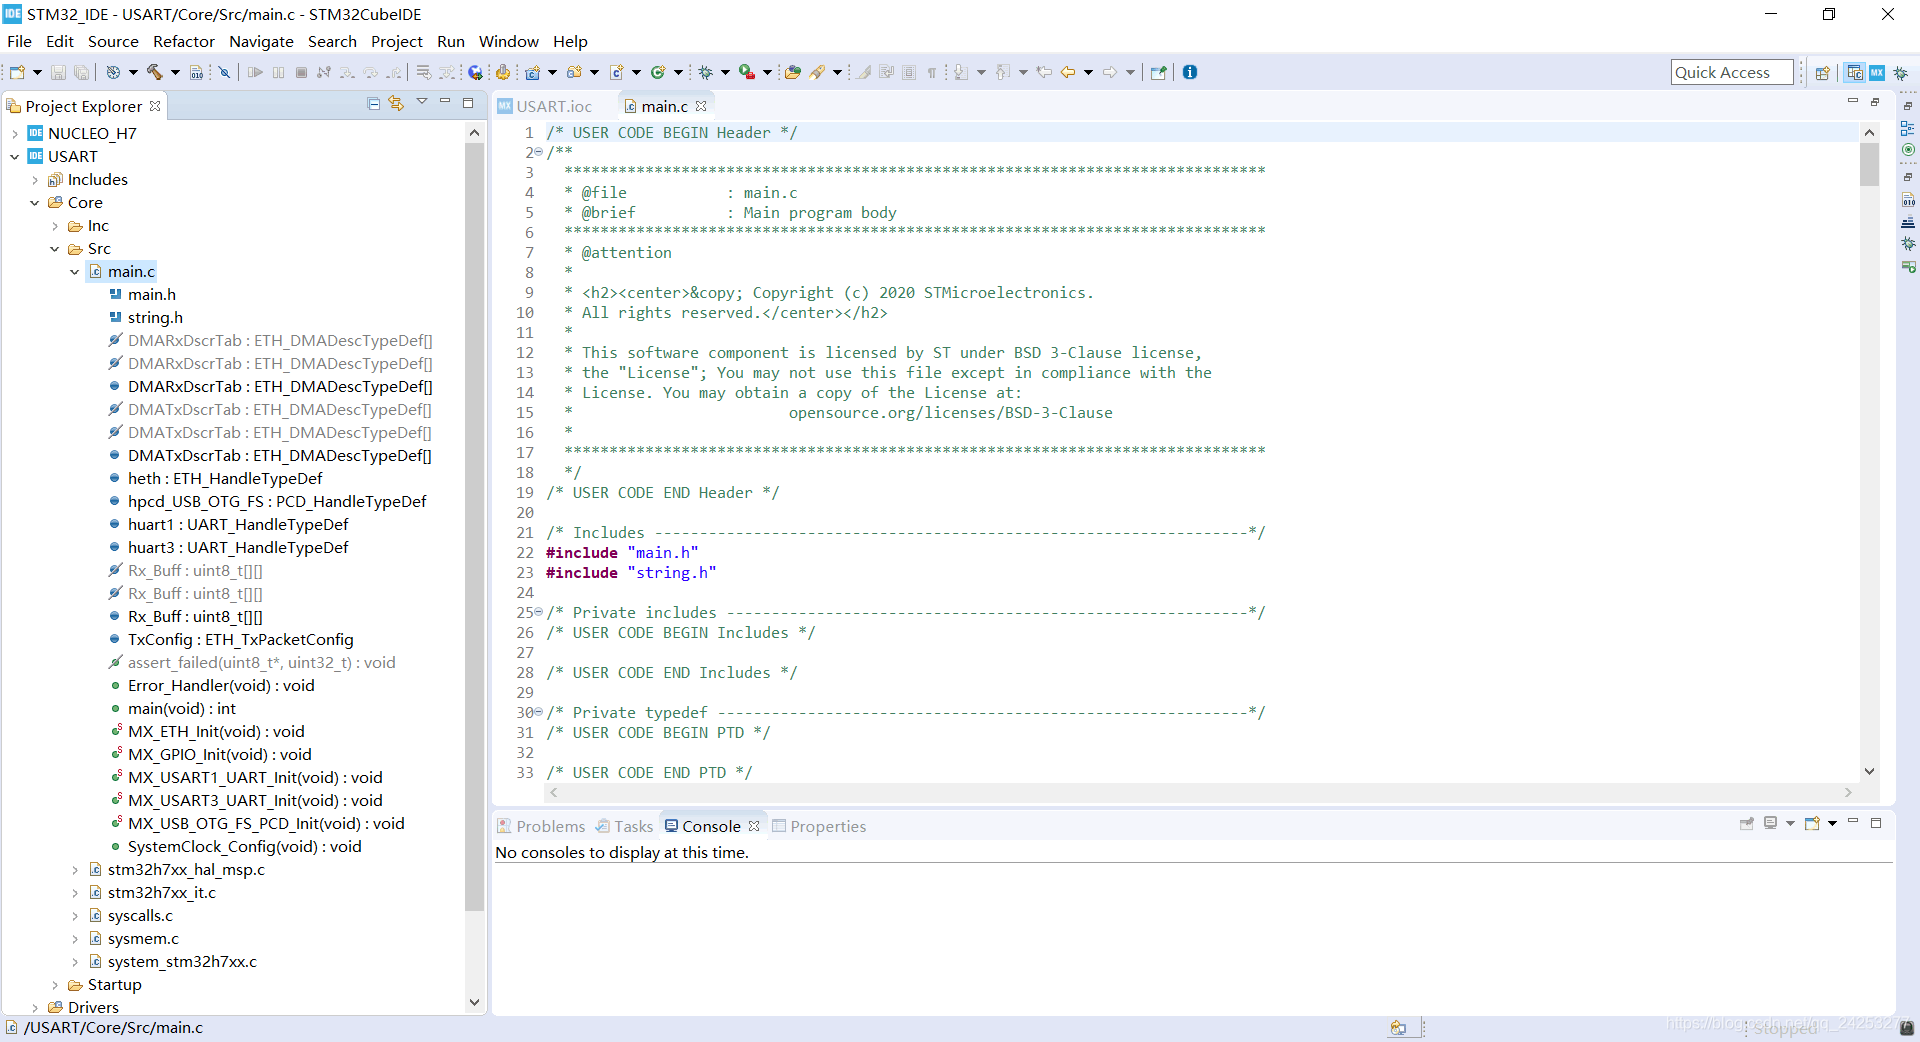Click the Resume debug icon

point(255,72)
